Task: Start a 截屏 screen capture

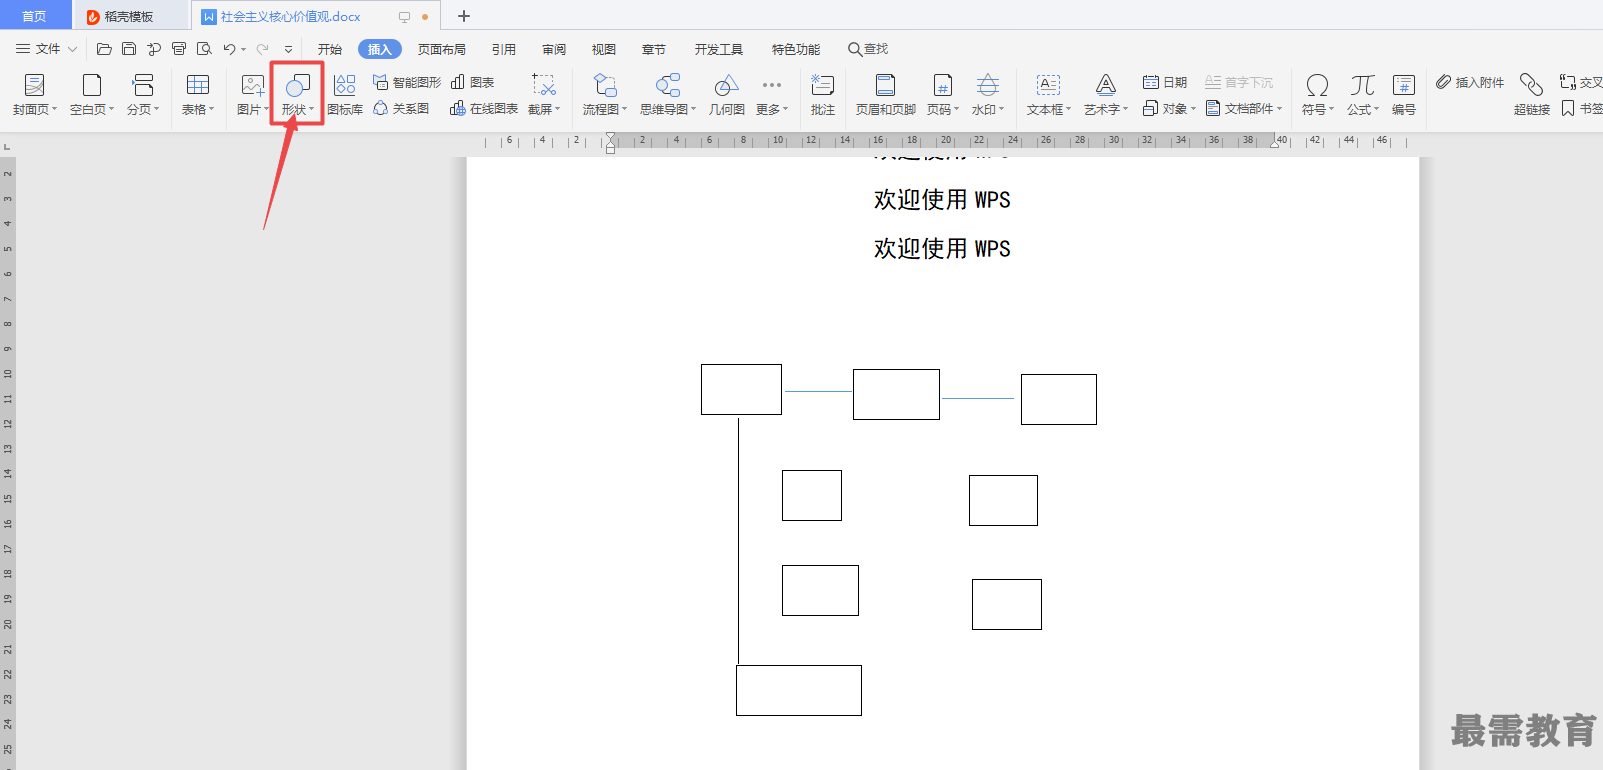Action: [544, 95]
